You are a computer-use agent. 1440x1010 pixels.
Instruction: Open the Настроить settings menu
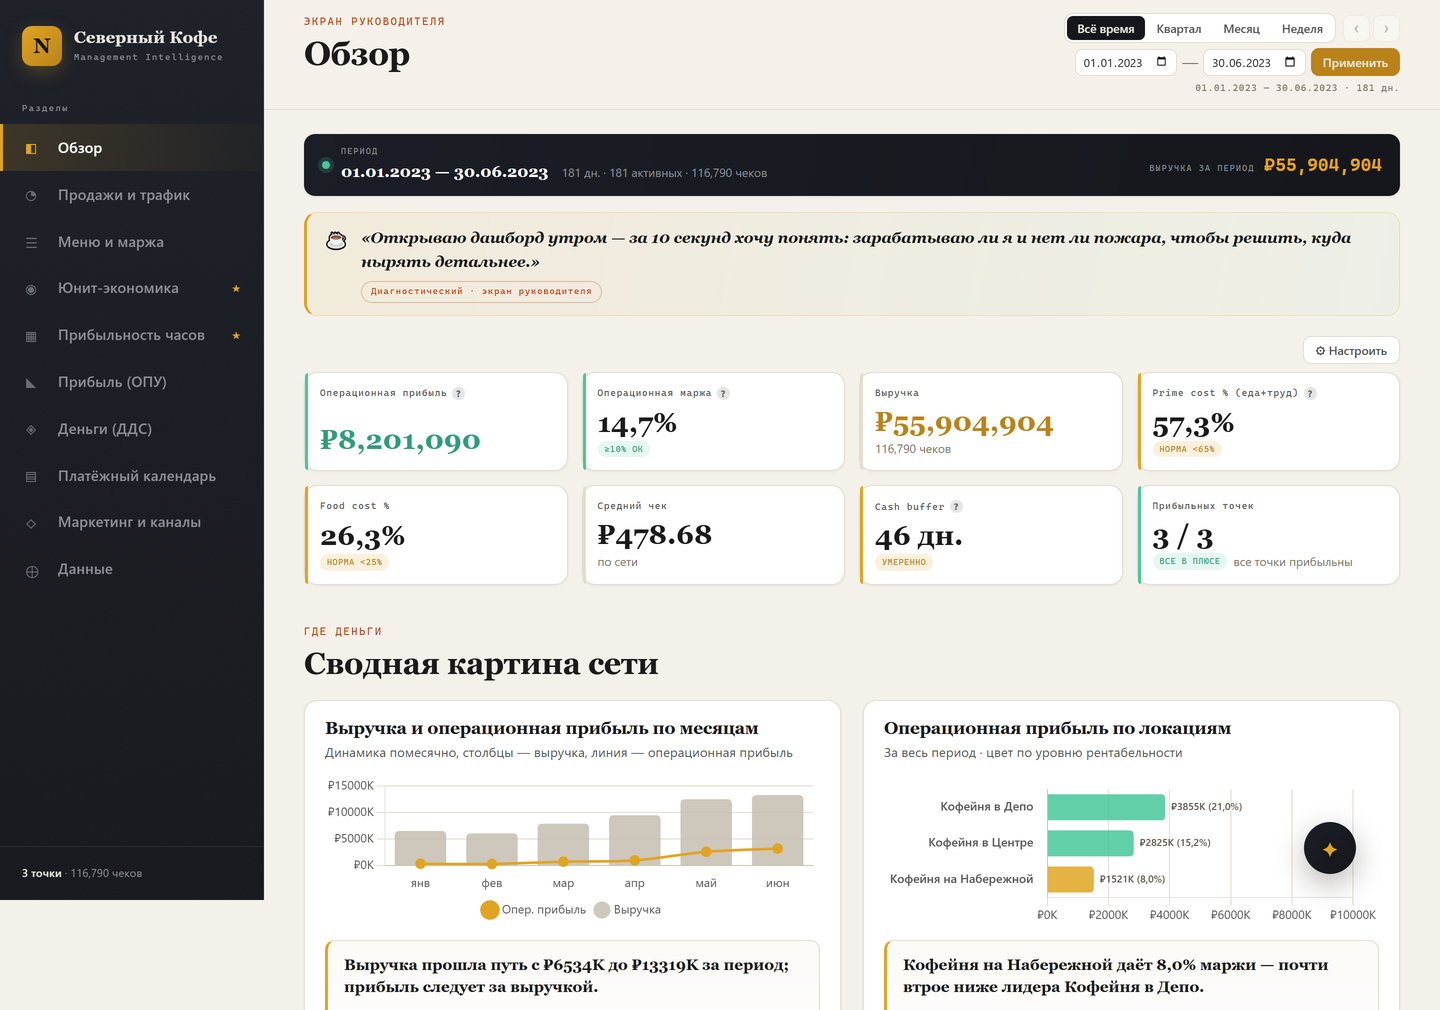pyautogui.click(x=1351, y=350)
